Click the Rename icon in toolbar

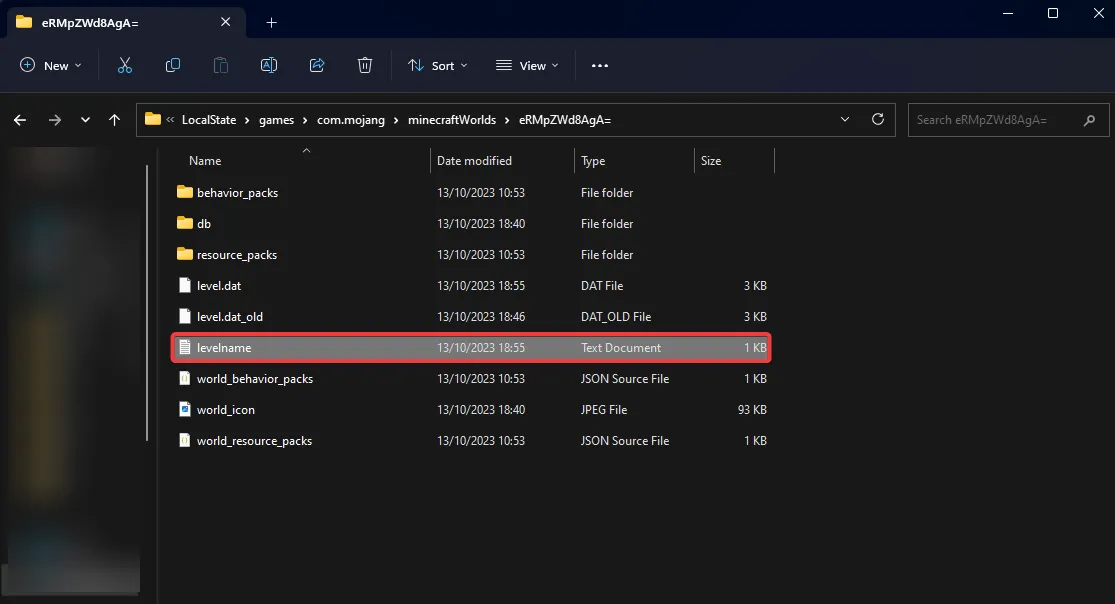click(x=269, y=65)
